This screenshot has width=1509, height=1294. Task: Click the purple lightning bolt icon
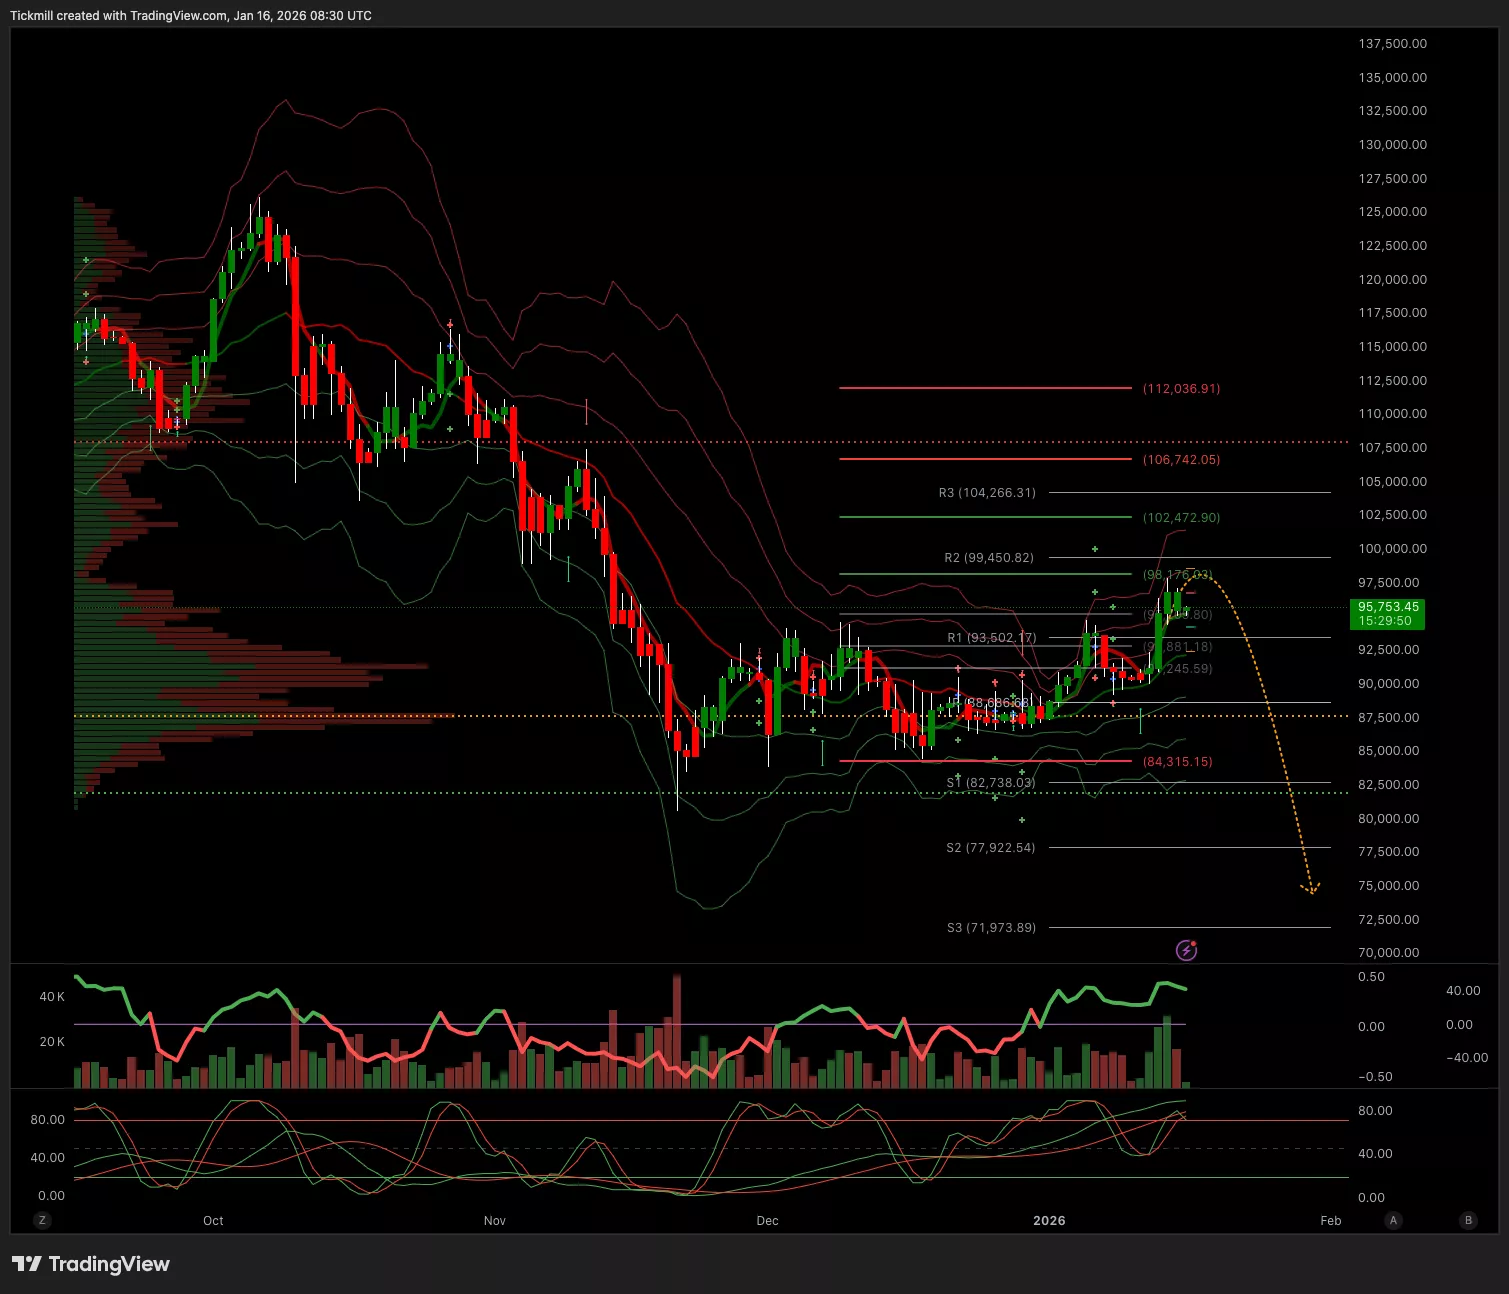pos(1186,950)
